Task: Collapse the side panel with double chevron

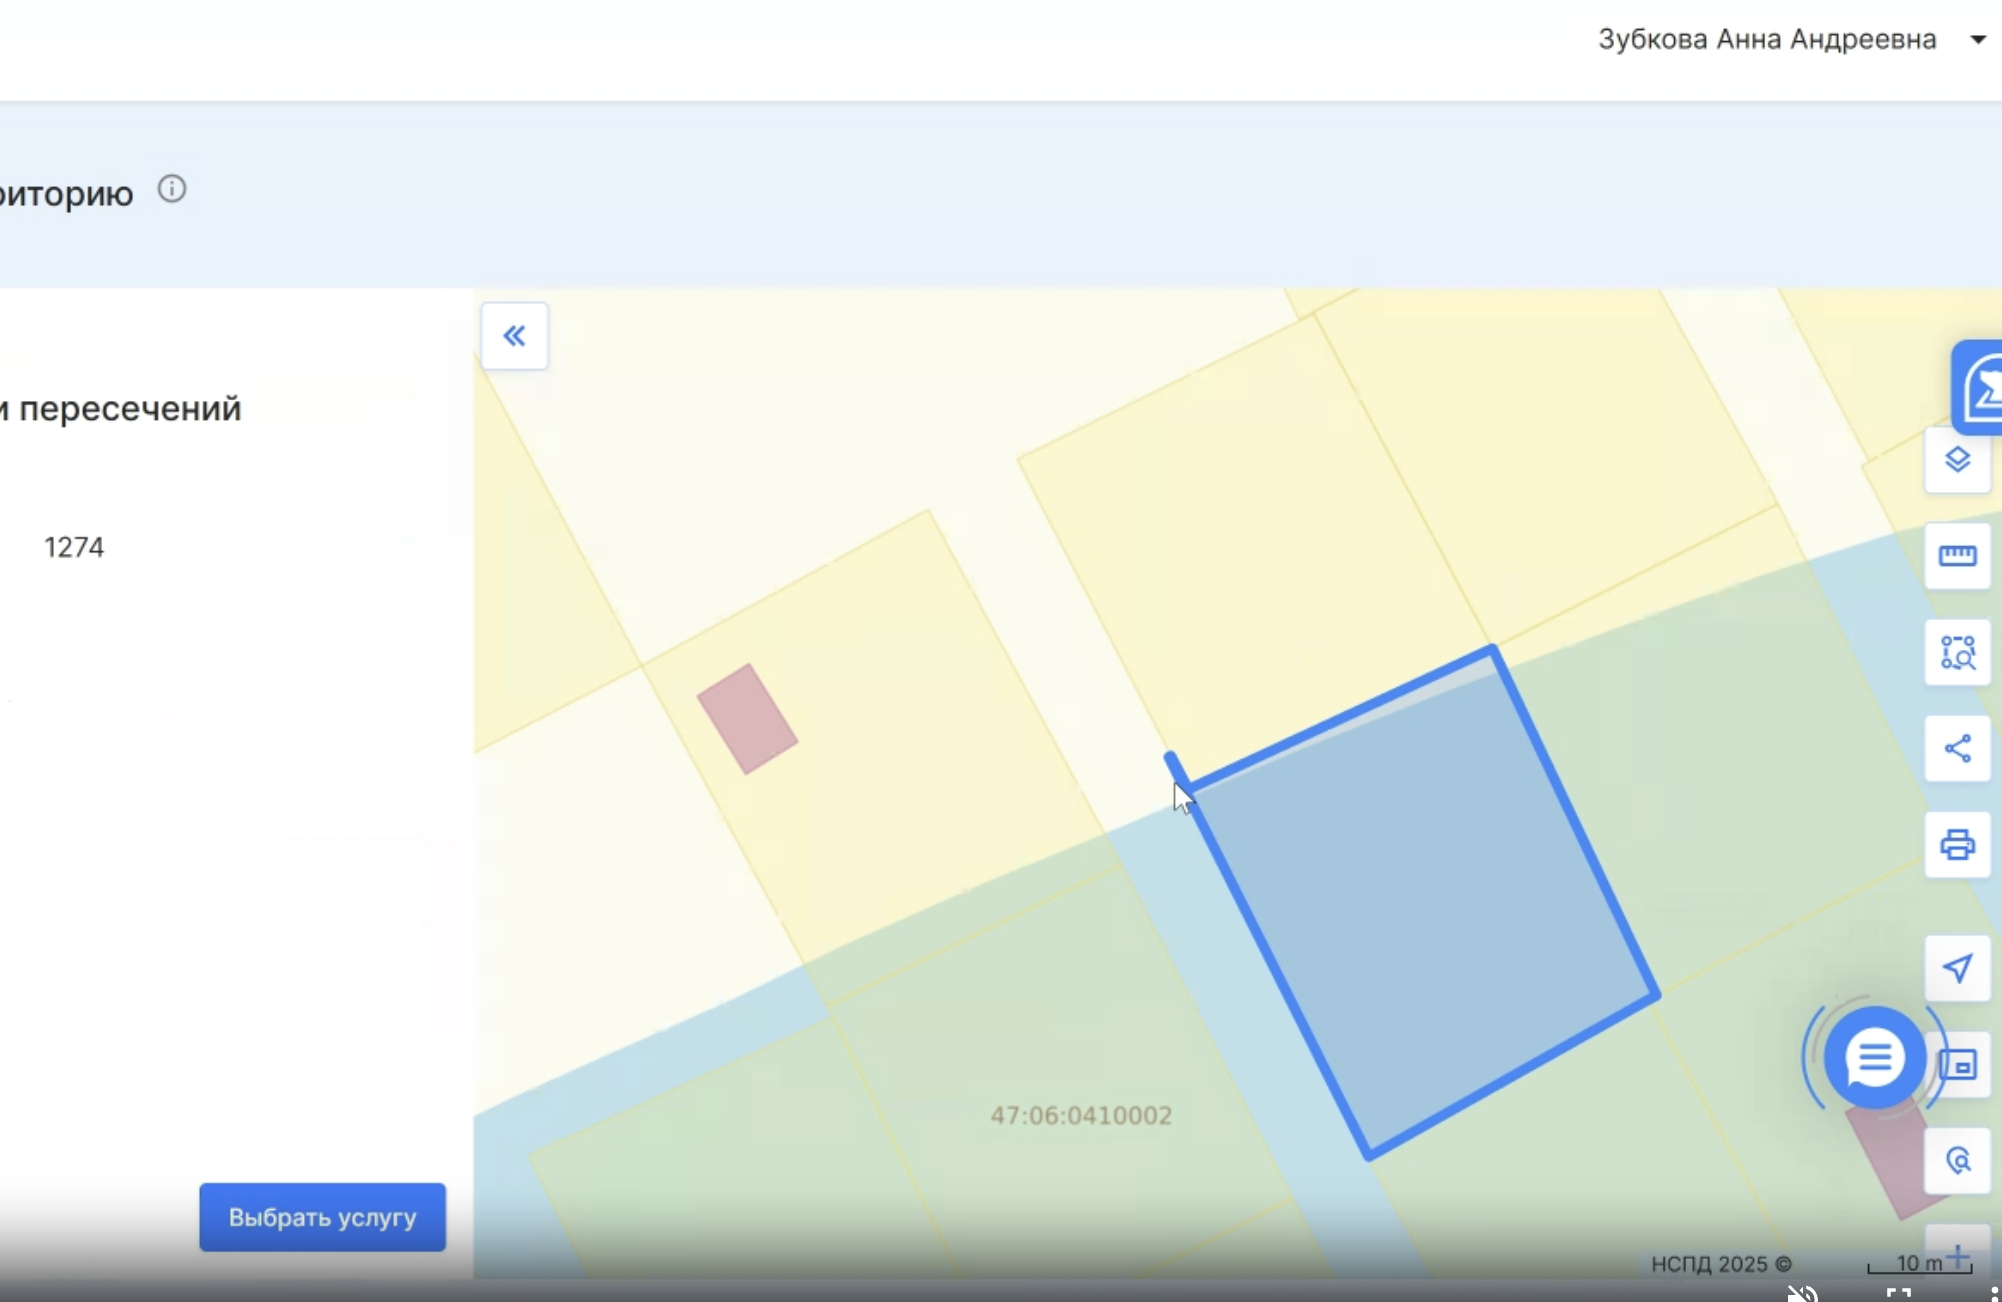Action: click(x=514, y=336)
